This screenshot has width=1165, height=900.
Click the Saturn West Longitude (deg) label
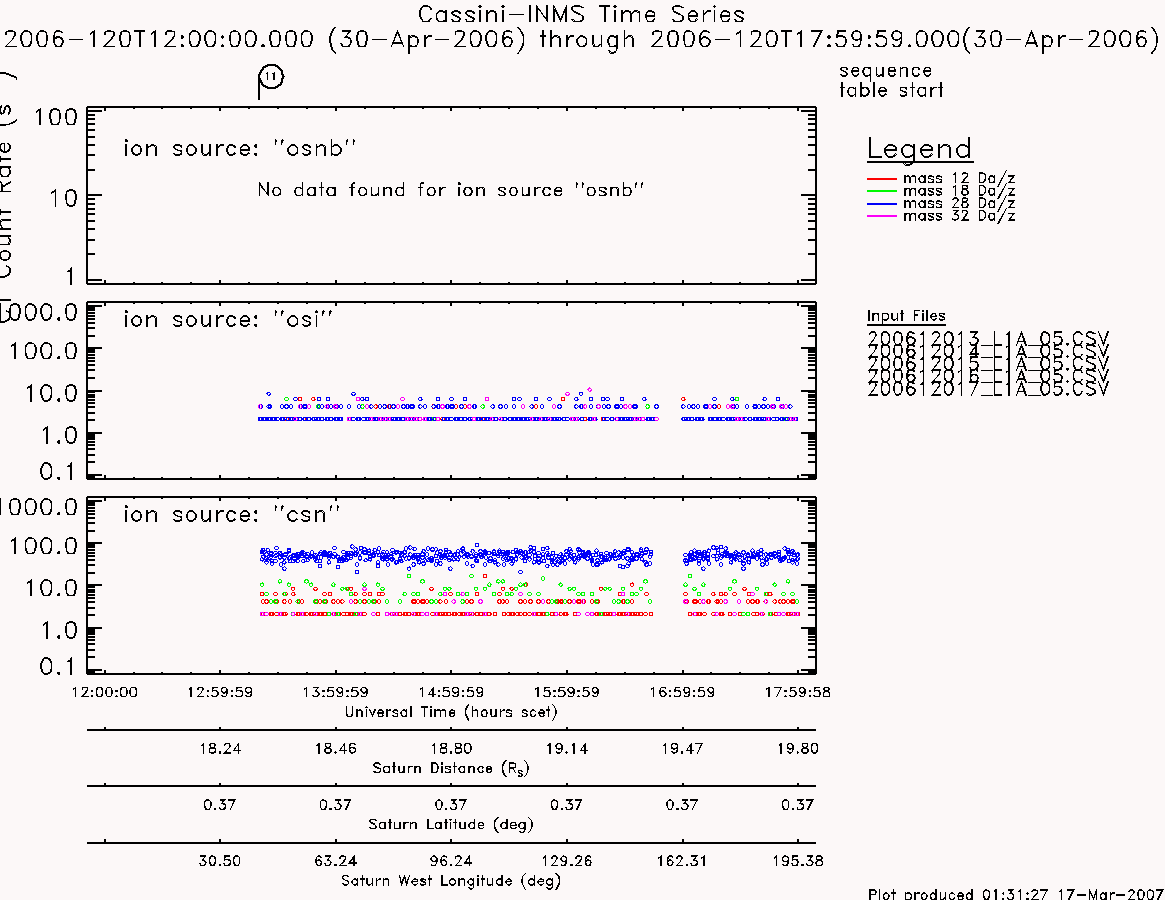451,881
